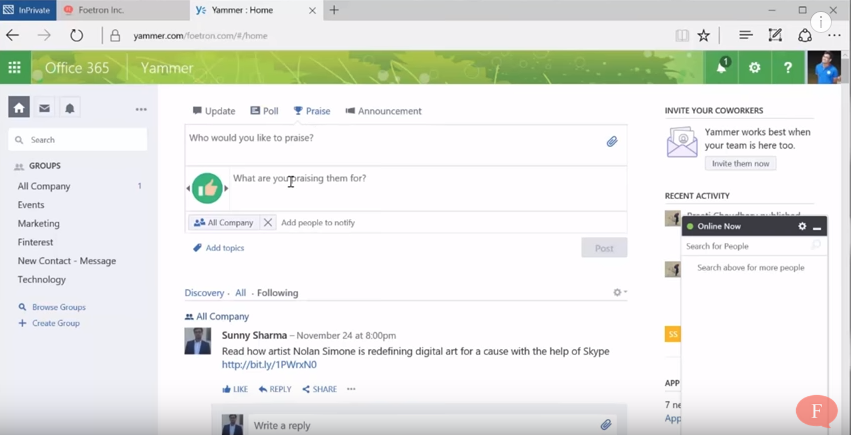Screen dimensions: 851x435
Task: Click the Post button
Action: [x=604, y=248]
